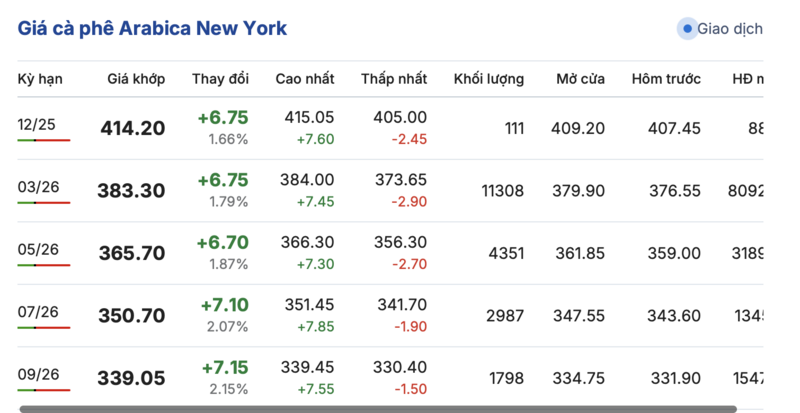Click the Kỳ hạn column header
This screenshot has width=800, height=413.
[x=40, y=79]
